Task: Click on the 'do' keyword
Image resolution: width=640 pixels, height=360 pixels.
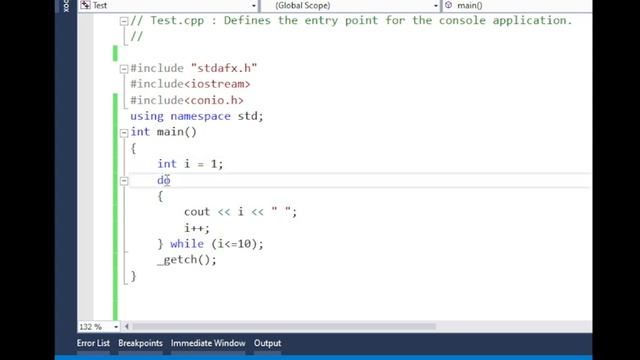Action: pos(164,180)
